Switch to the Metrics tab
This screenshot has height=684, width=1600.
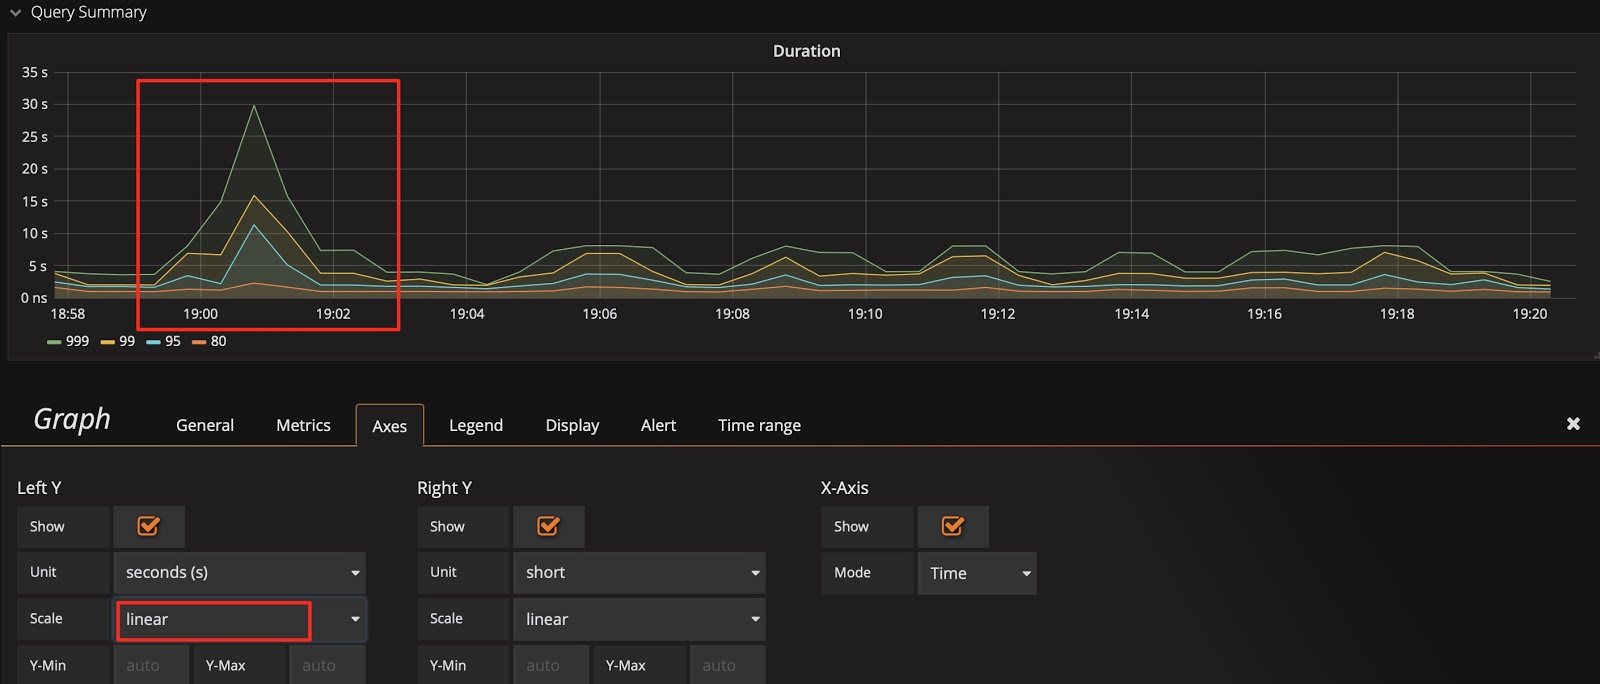coord(303,425)
